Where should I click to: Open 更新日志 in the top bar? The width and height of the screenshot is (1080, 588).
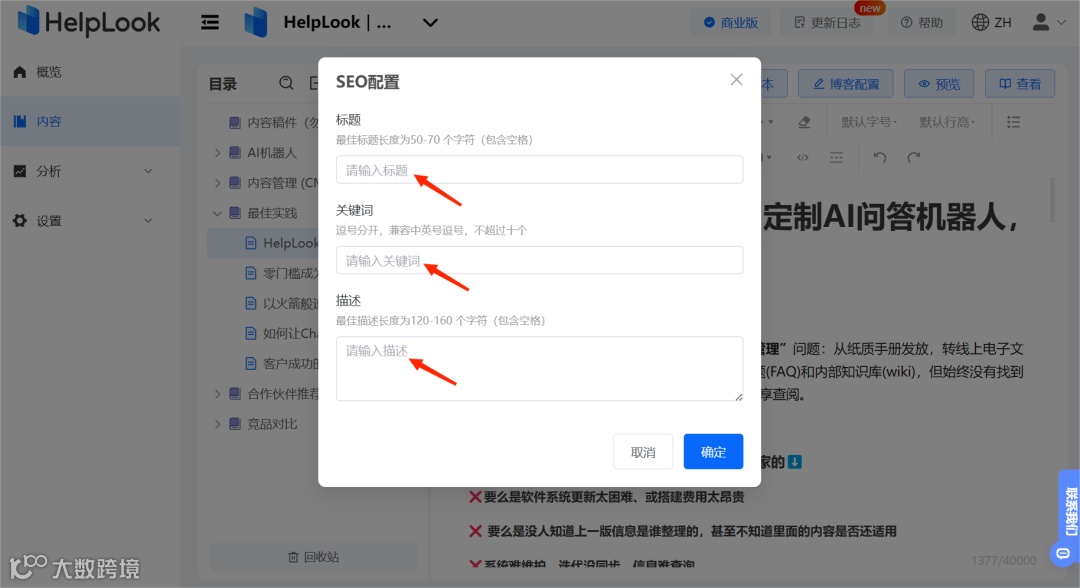pyautogui.click(x=827, y=21)
